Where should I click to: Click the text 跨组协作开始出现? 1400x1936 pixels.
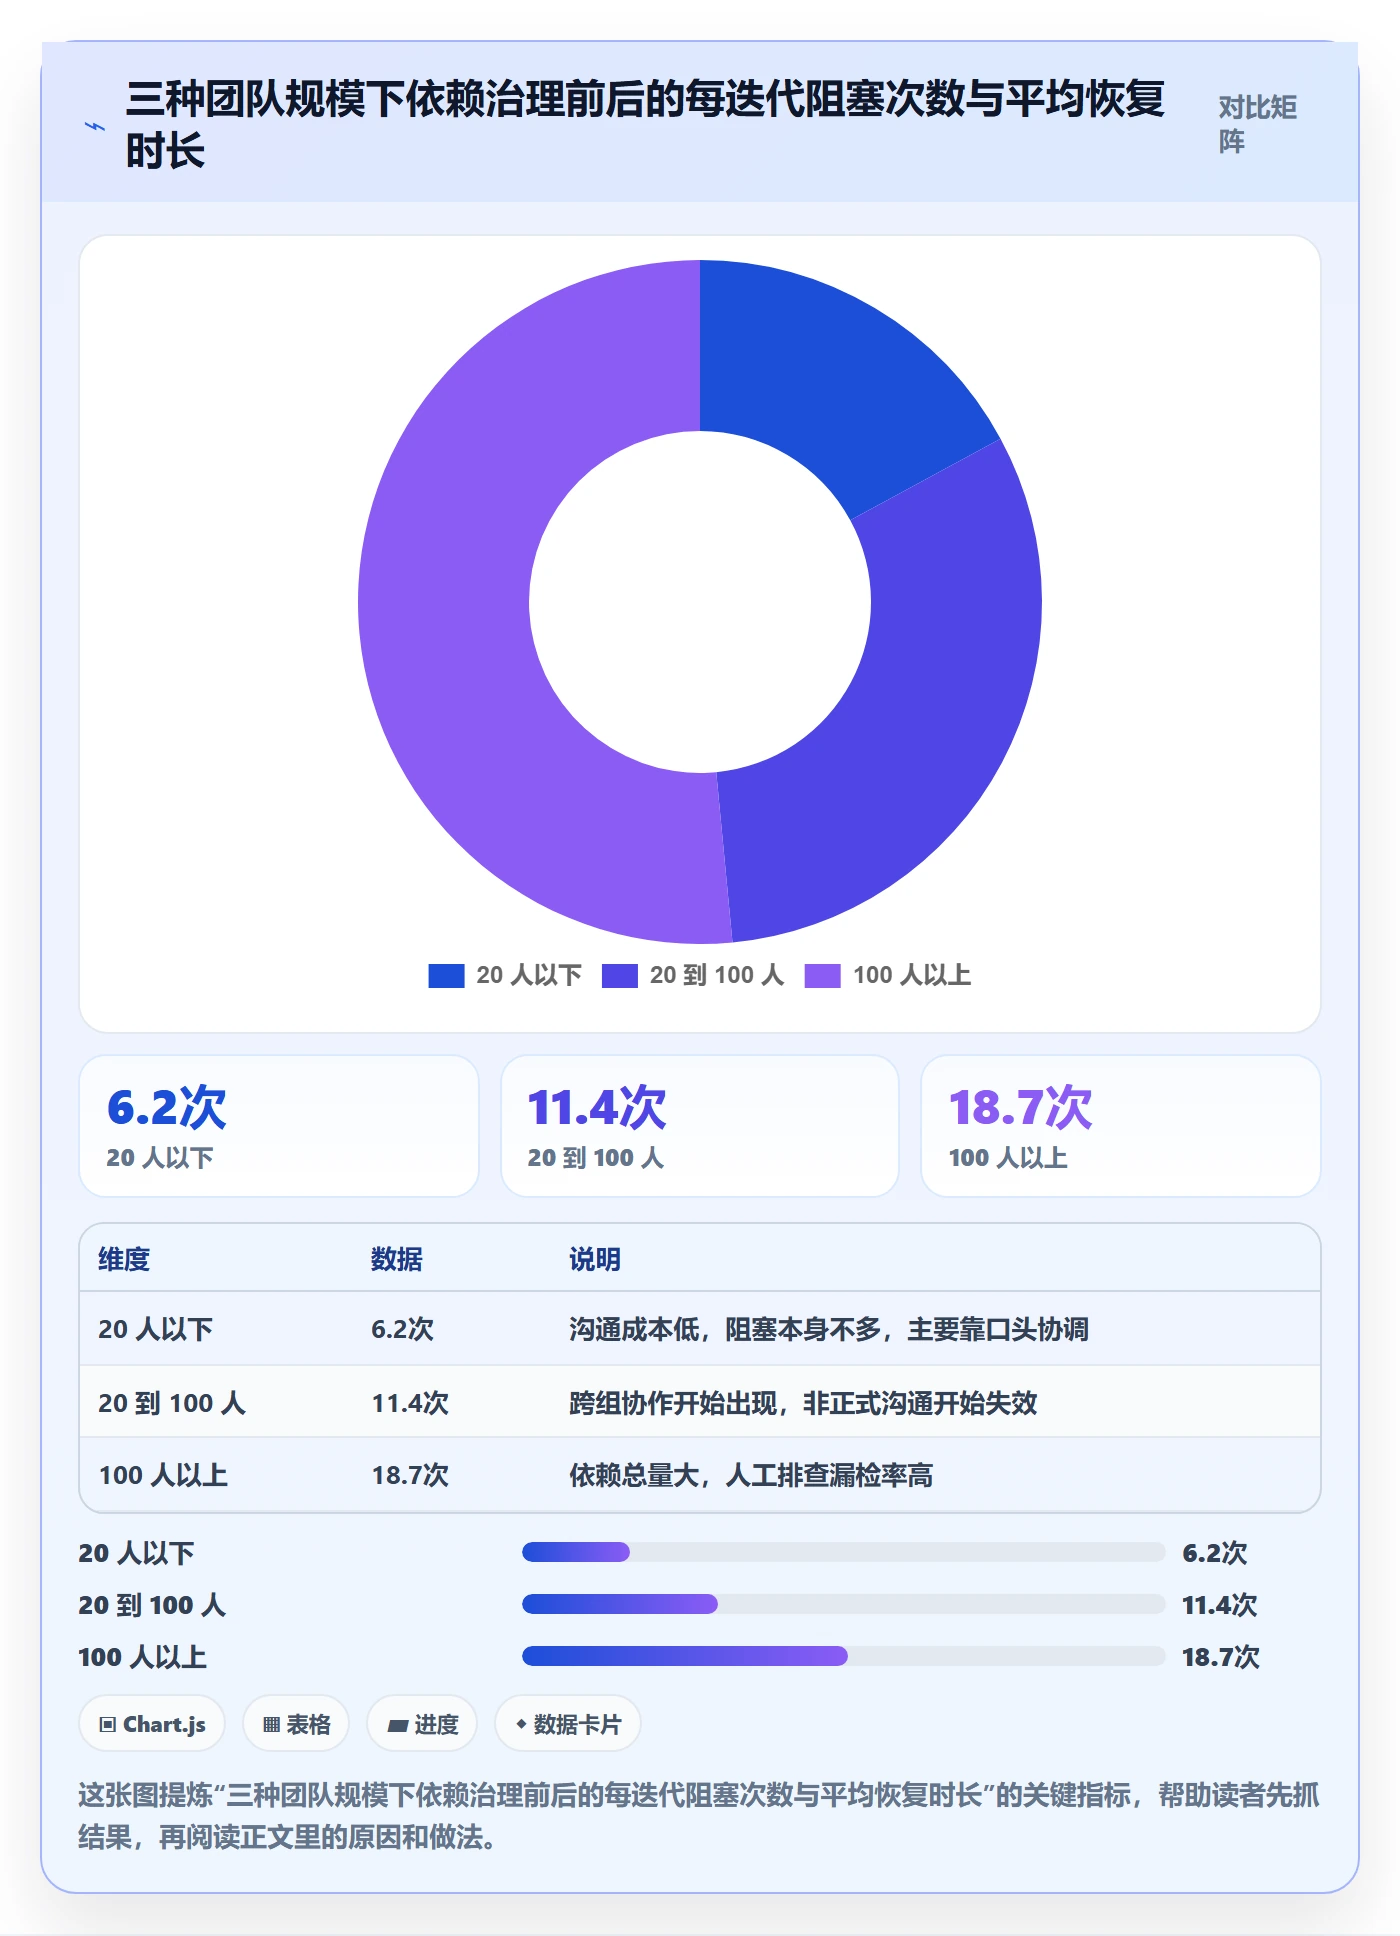point(673,1403)
